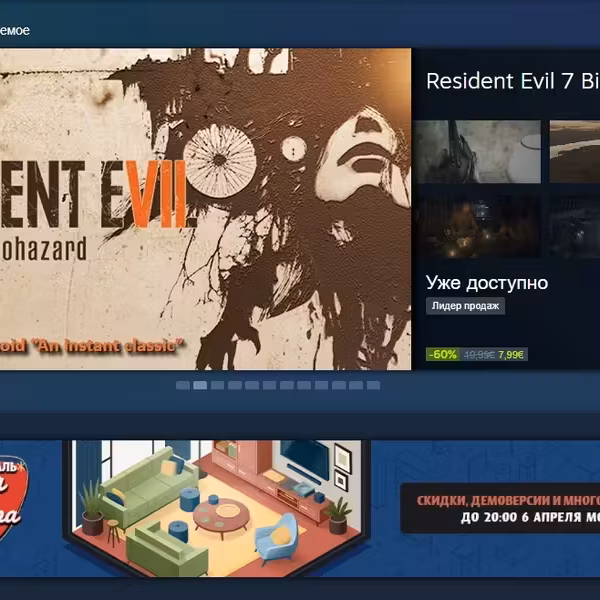Jump to the tenth carousel page dot

pyautogui.click(x=339, y=385)
